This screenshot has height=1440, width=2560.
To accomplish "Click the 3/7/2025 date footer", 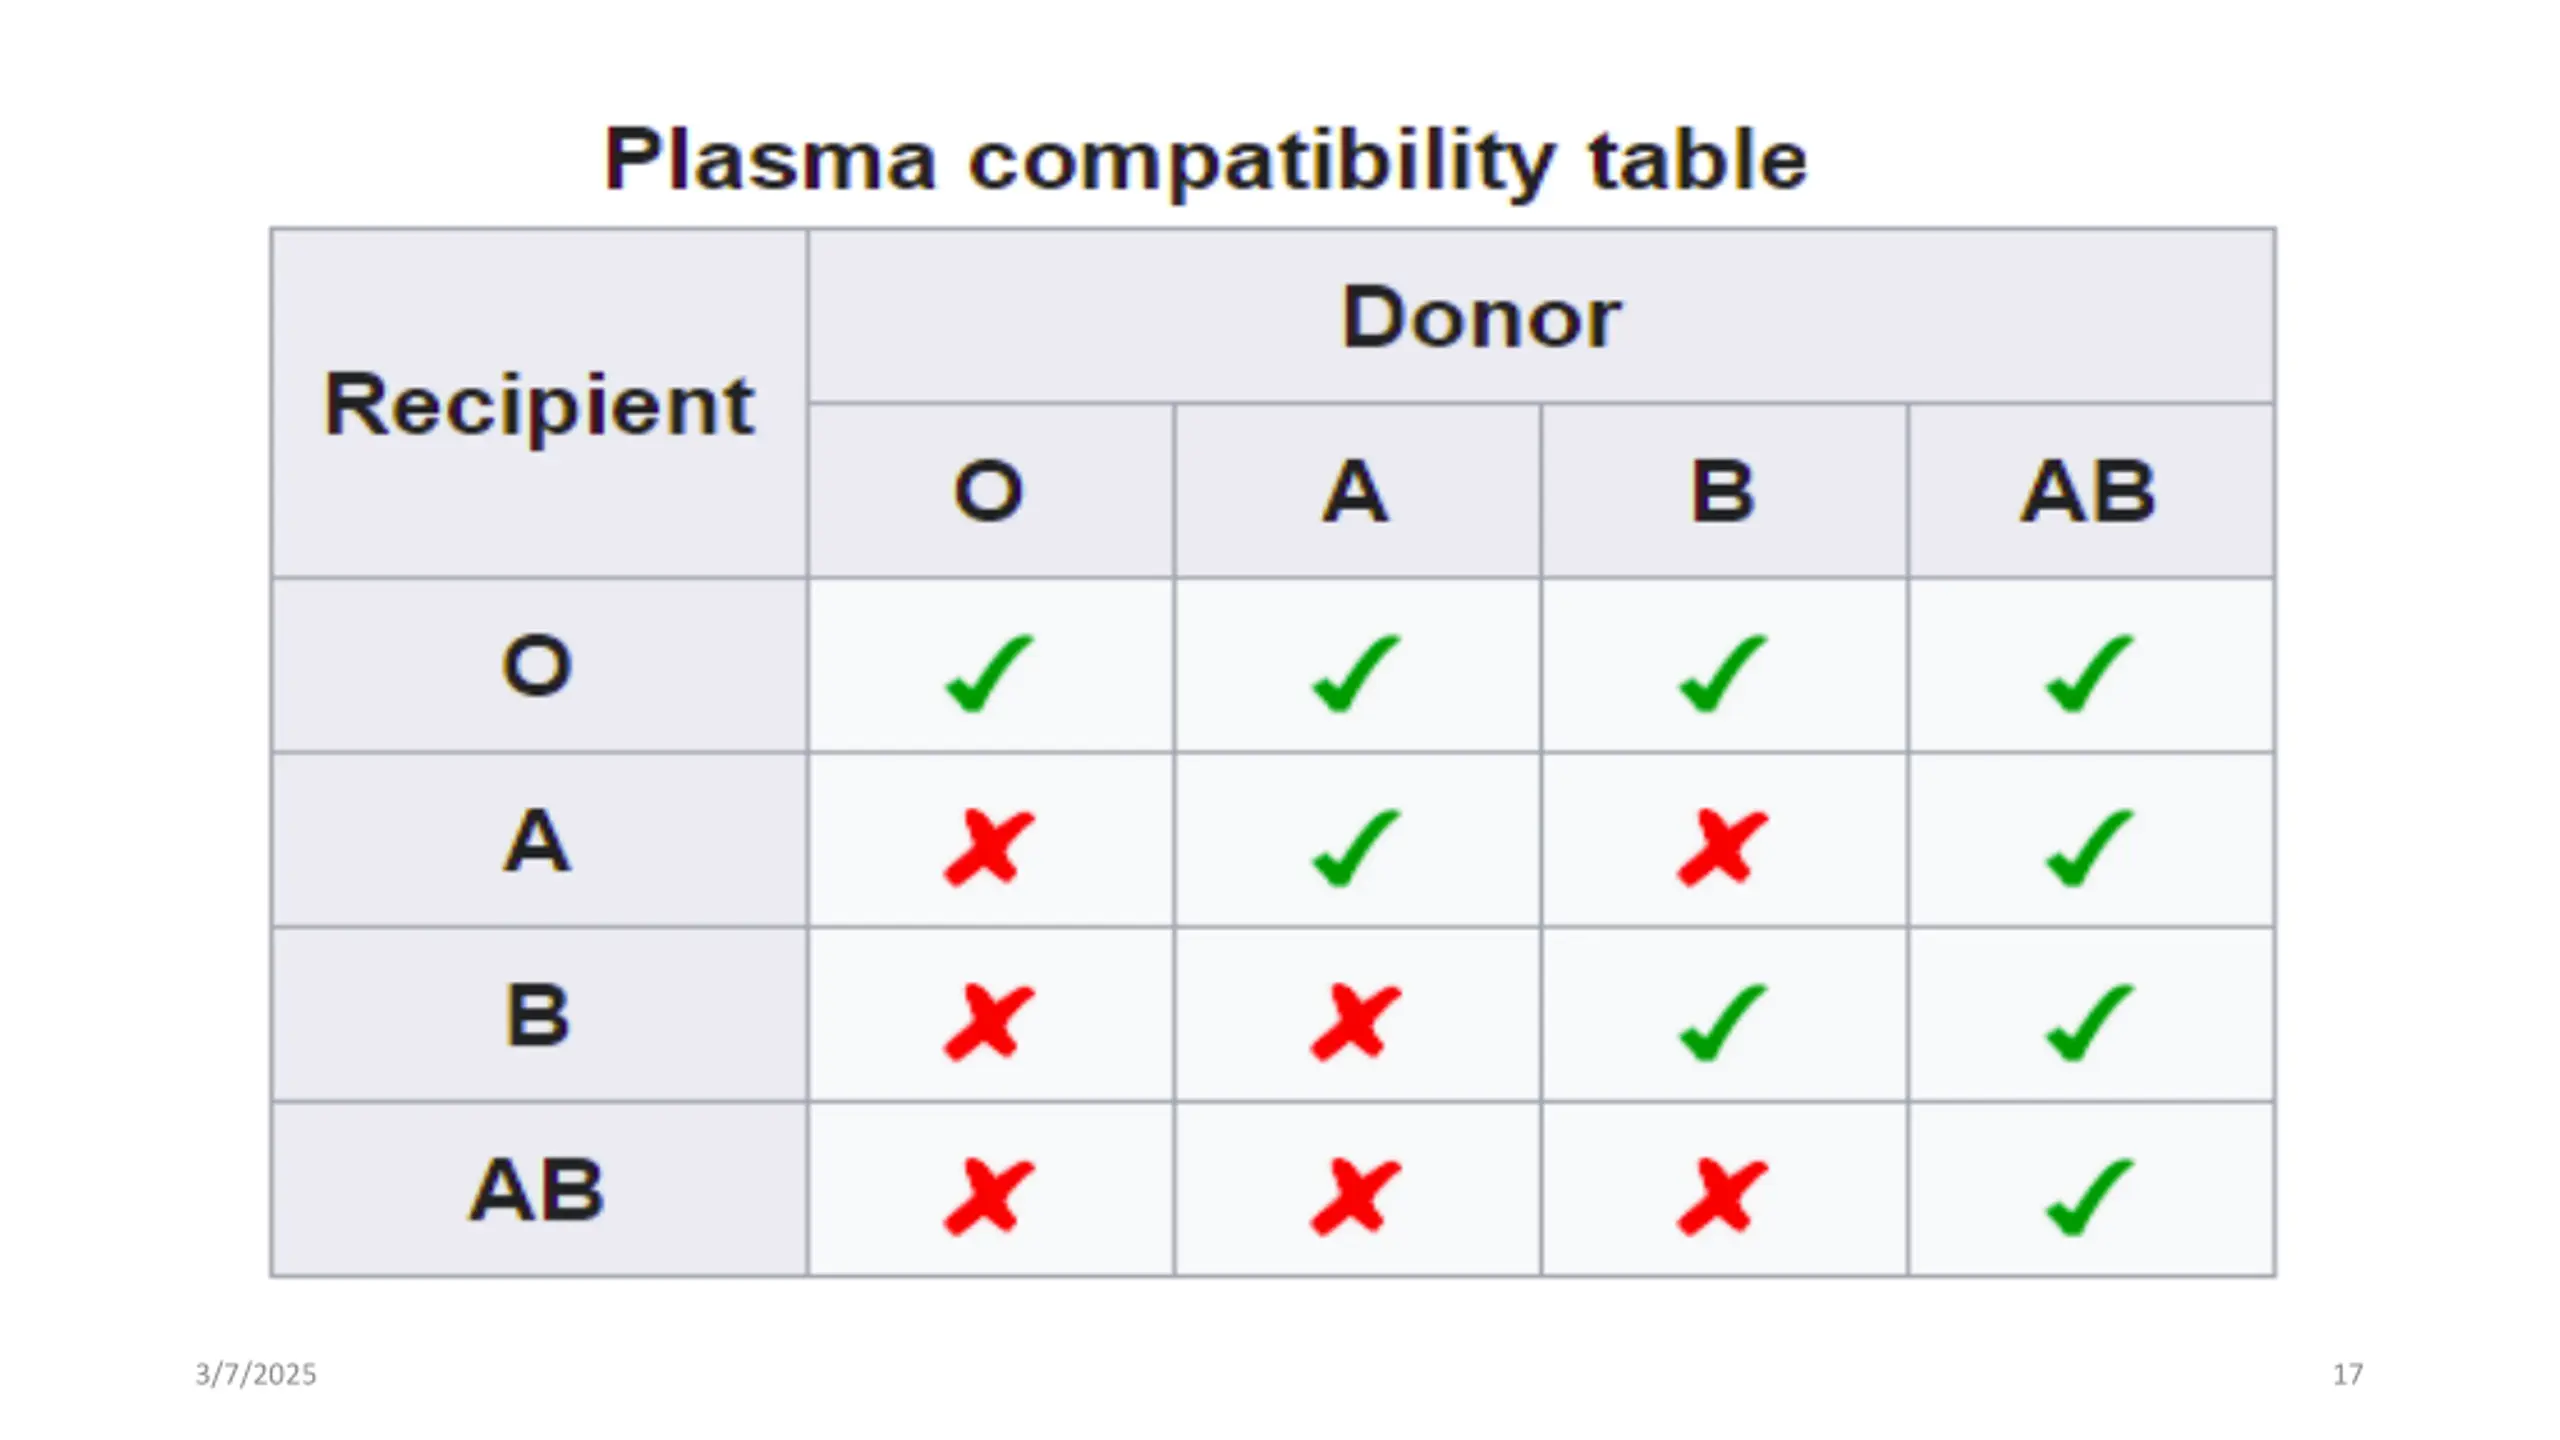I will pyautogui.click(x=256, y=1374).
